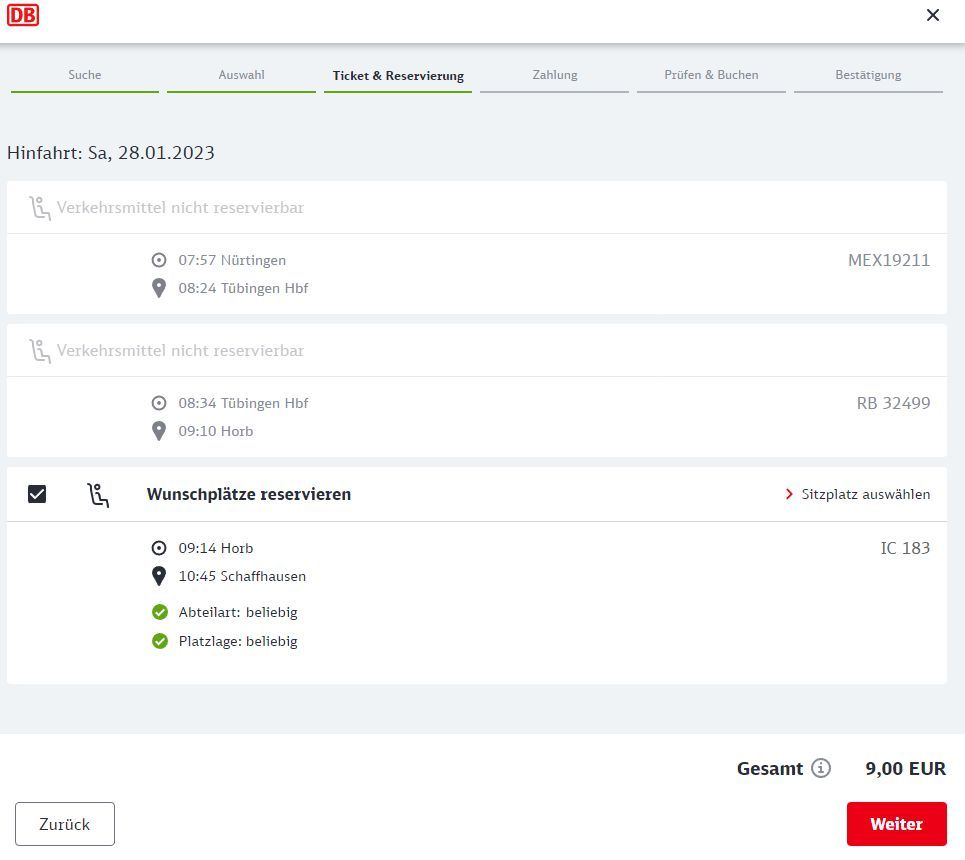Click location pin icon at 08:24 Tübingen Hbf
965x860 pixels.
(x=159, y=288)
